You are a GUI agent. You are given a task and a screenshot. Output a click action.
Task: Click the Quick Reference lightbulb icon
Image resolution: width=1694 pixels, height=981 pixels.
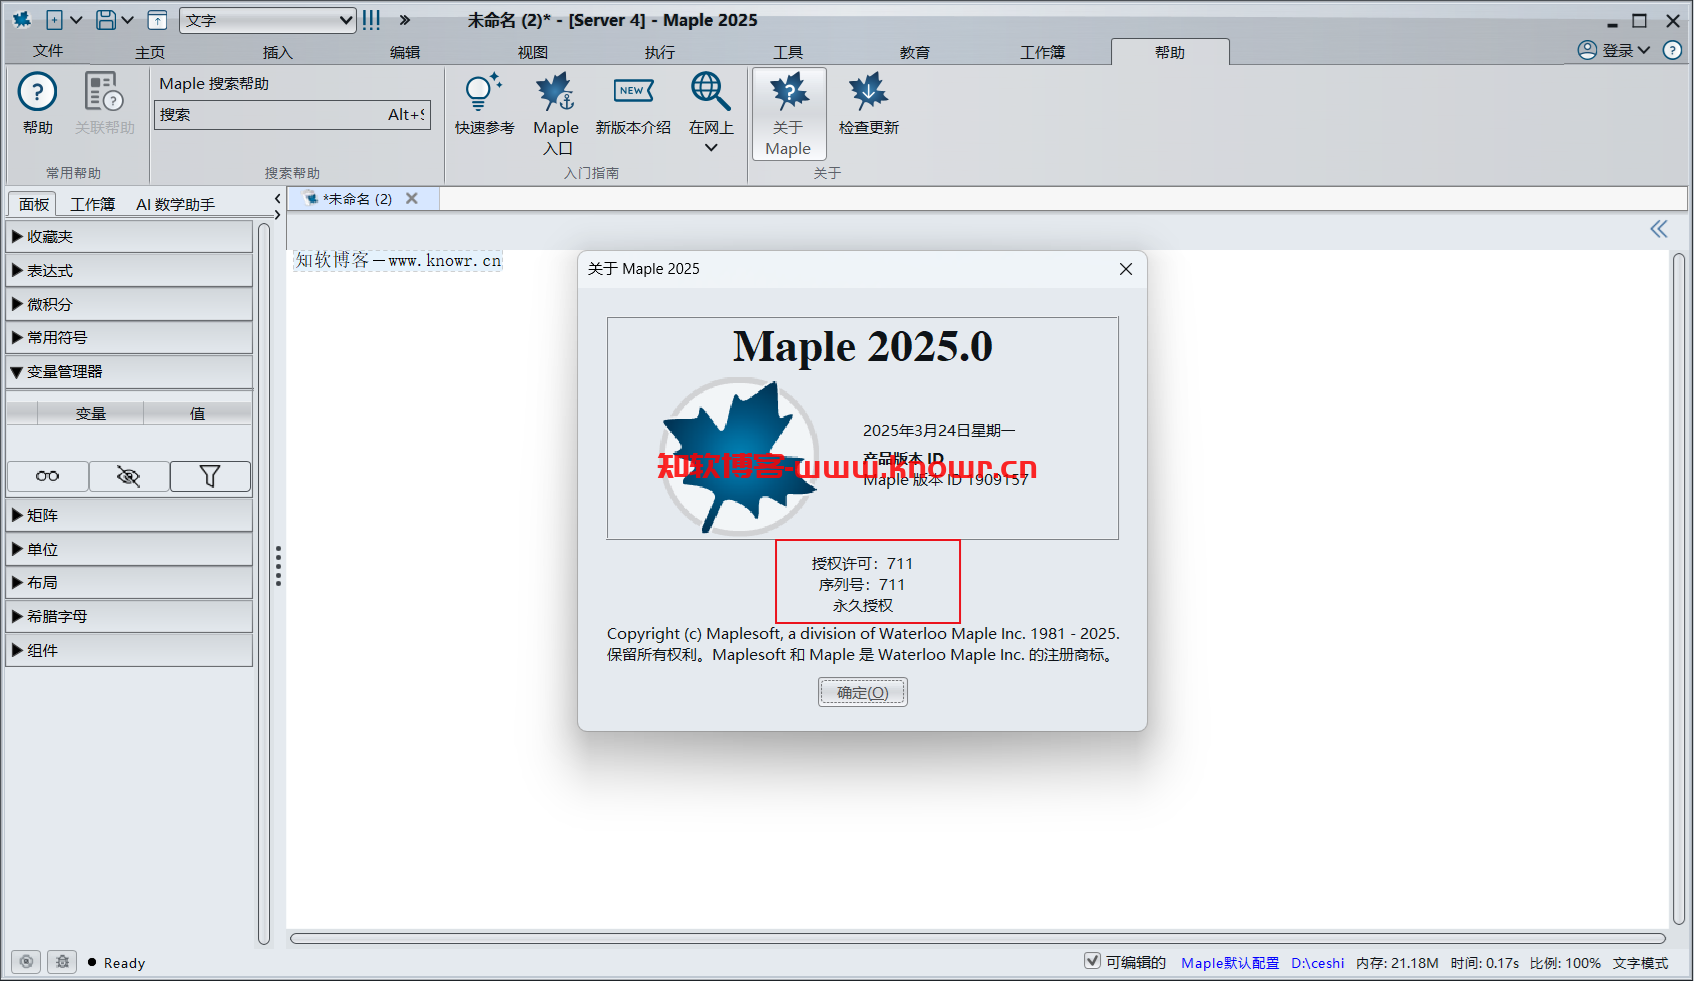pyautogui.click(x=483, y=93)
